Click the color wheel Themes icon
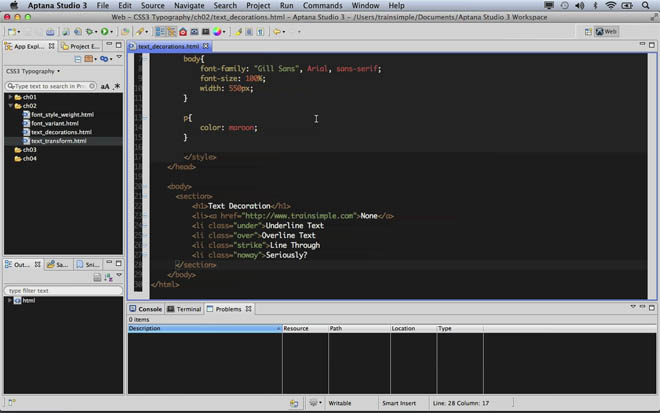 [x=217, y=32]
